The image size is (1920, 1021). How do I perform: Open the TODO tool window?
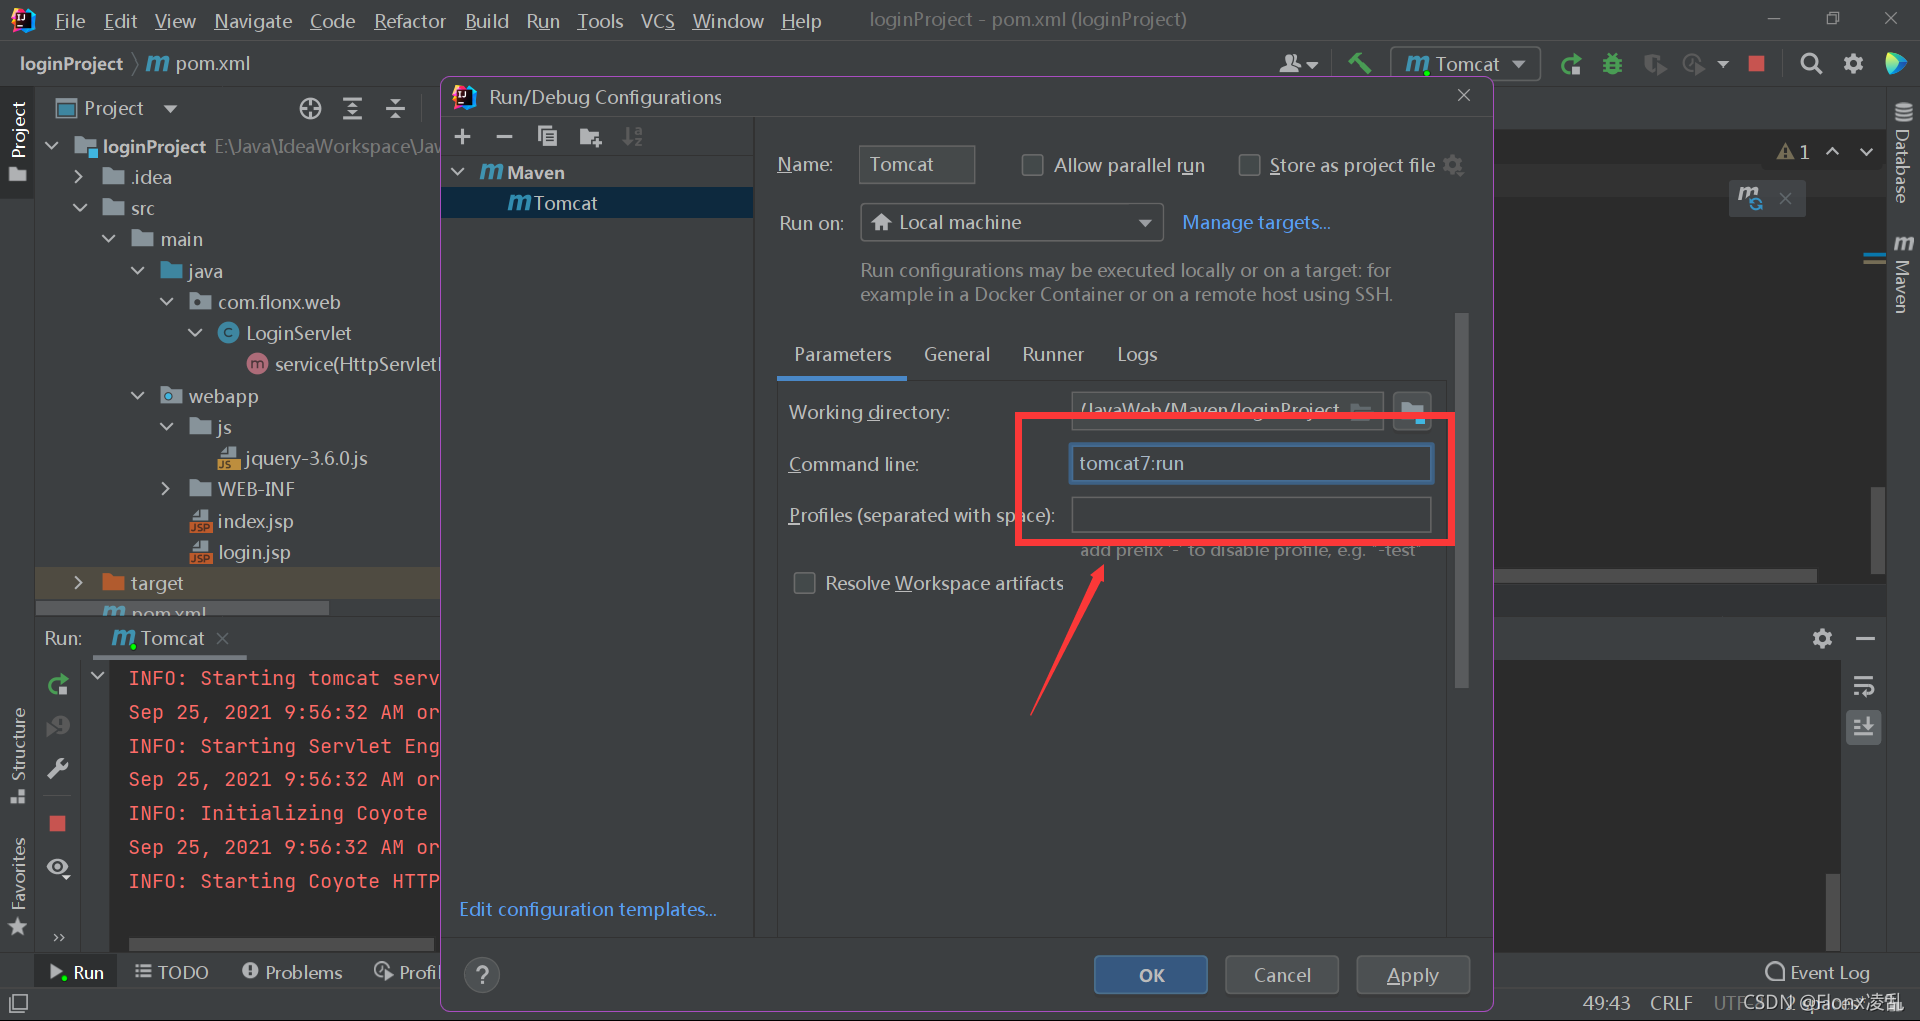point(172,972)
